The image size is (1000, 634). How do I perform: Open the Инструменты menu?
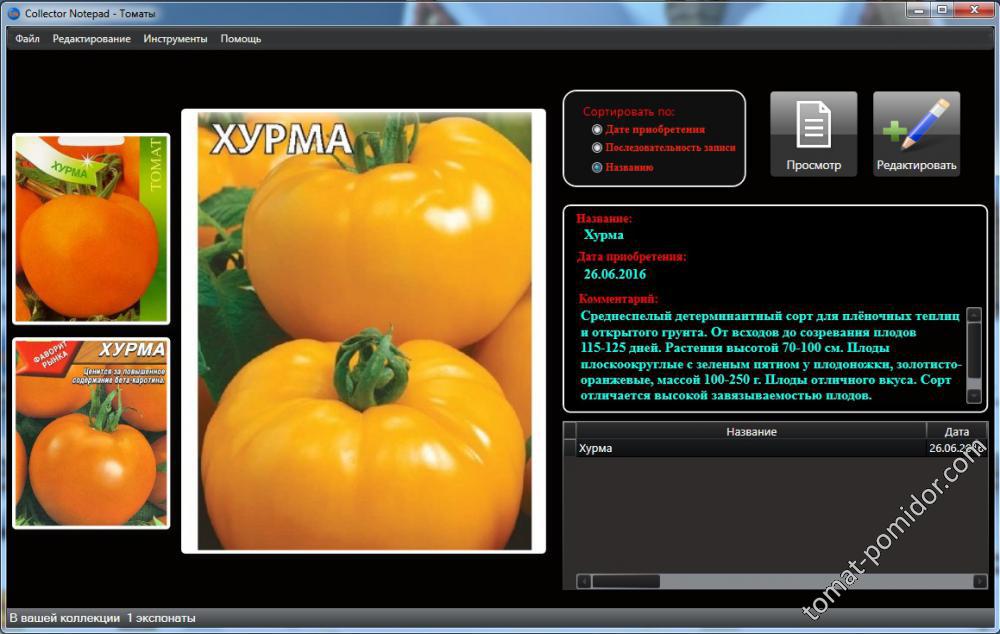pyautogui.click(x=175, y=39)
